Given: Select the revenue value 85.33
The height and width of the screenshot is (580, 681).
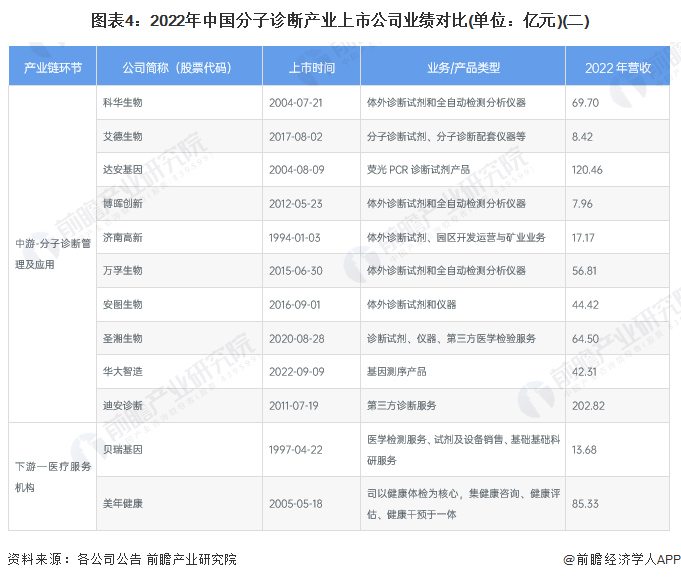Looking at the screenshot, I should click(x=585, y=504).
